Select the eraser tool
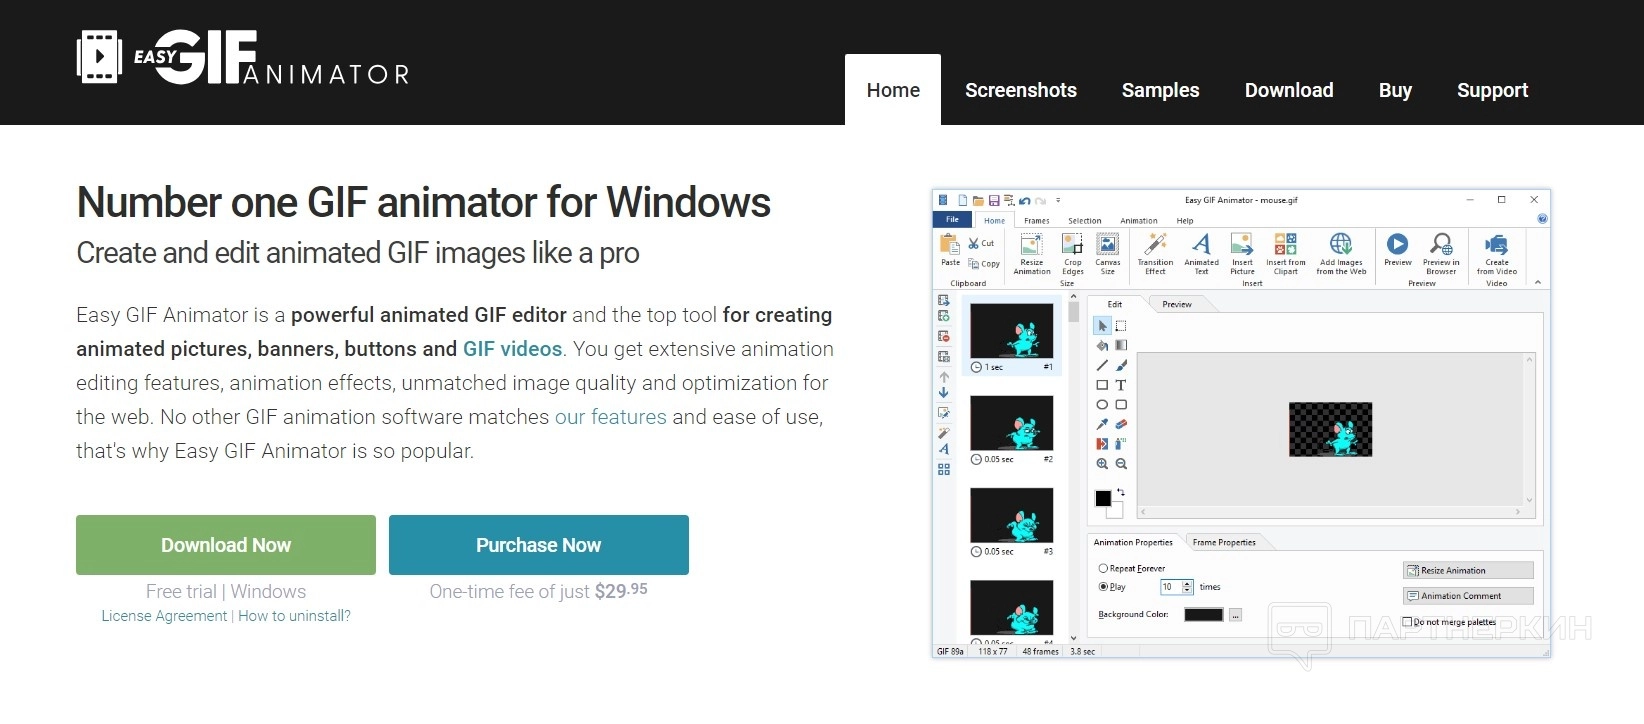Screen dimensions: 1644x724 tap(1121, 424)
